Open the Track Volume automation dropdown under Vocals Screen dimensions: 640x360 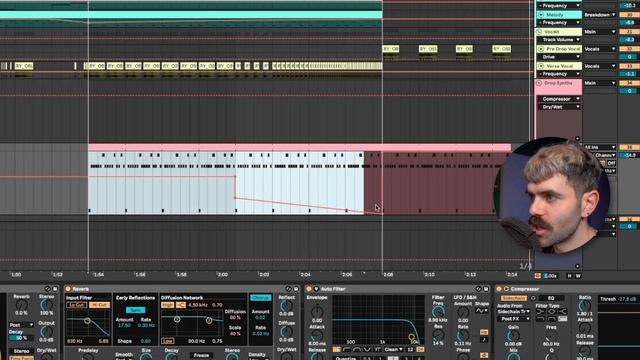pyautogui.click(x=559, y=40)
